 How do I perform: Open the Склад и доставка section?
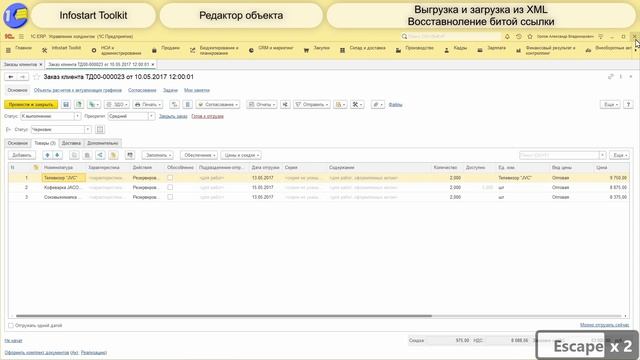click(363, 50)
